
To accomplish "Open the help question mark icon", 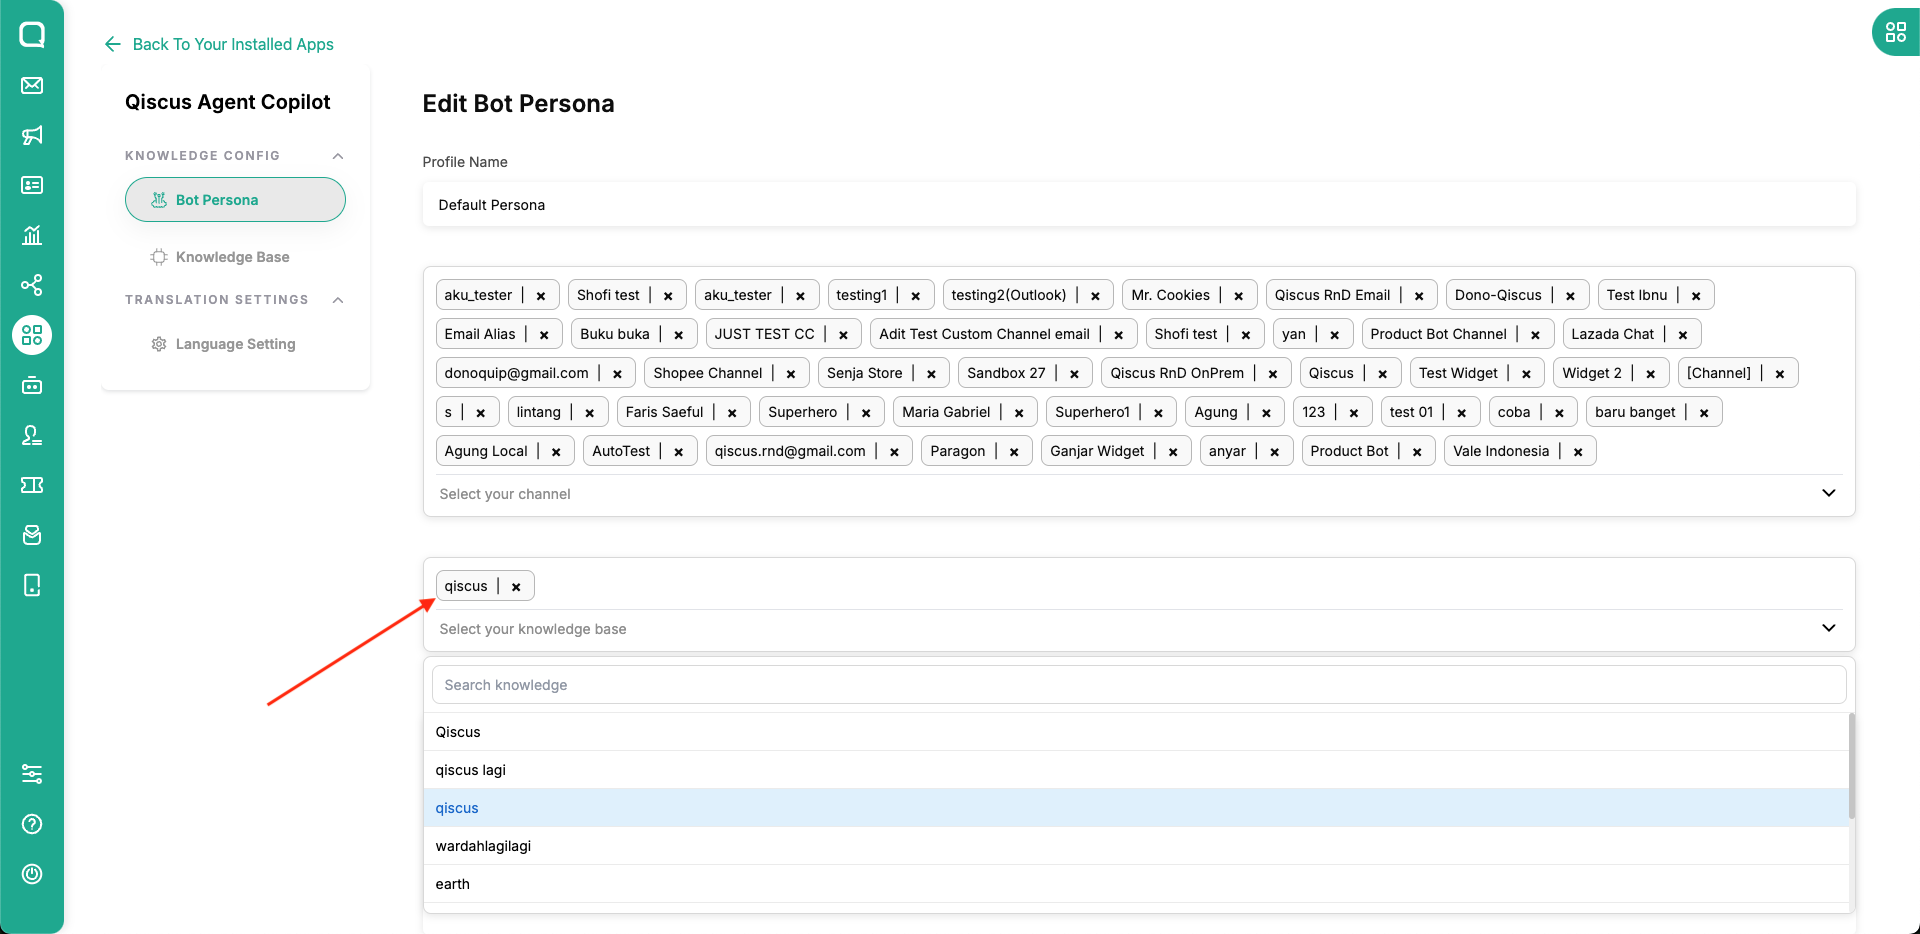I will [32, 824].
